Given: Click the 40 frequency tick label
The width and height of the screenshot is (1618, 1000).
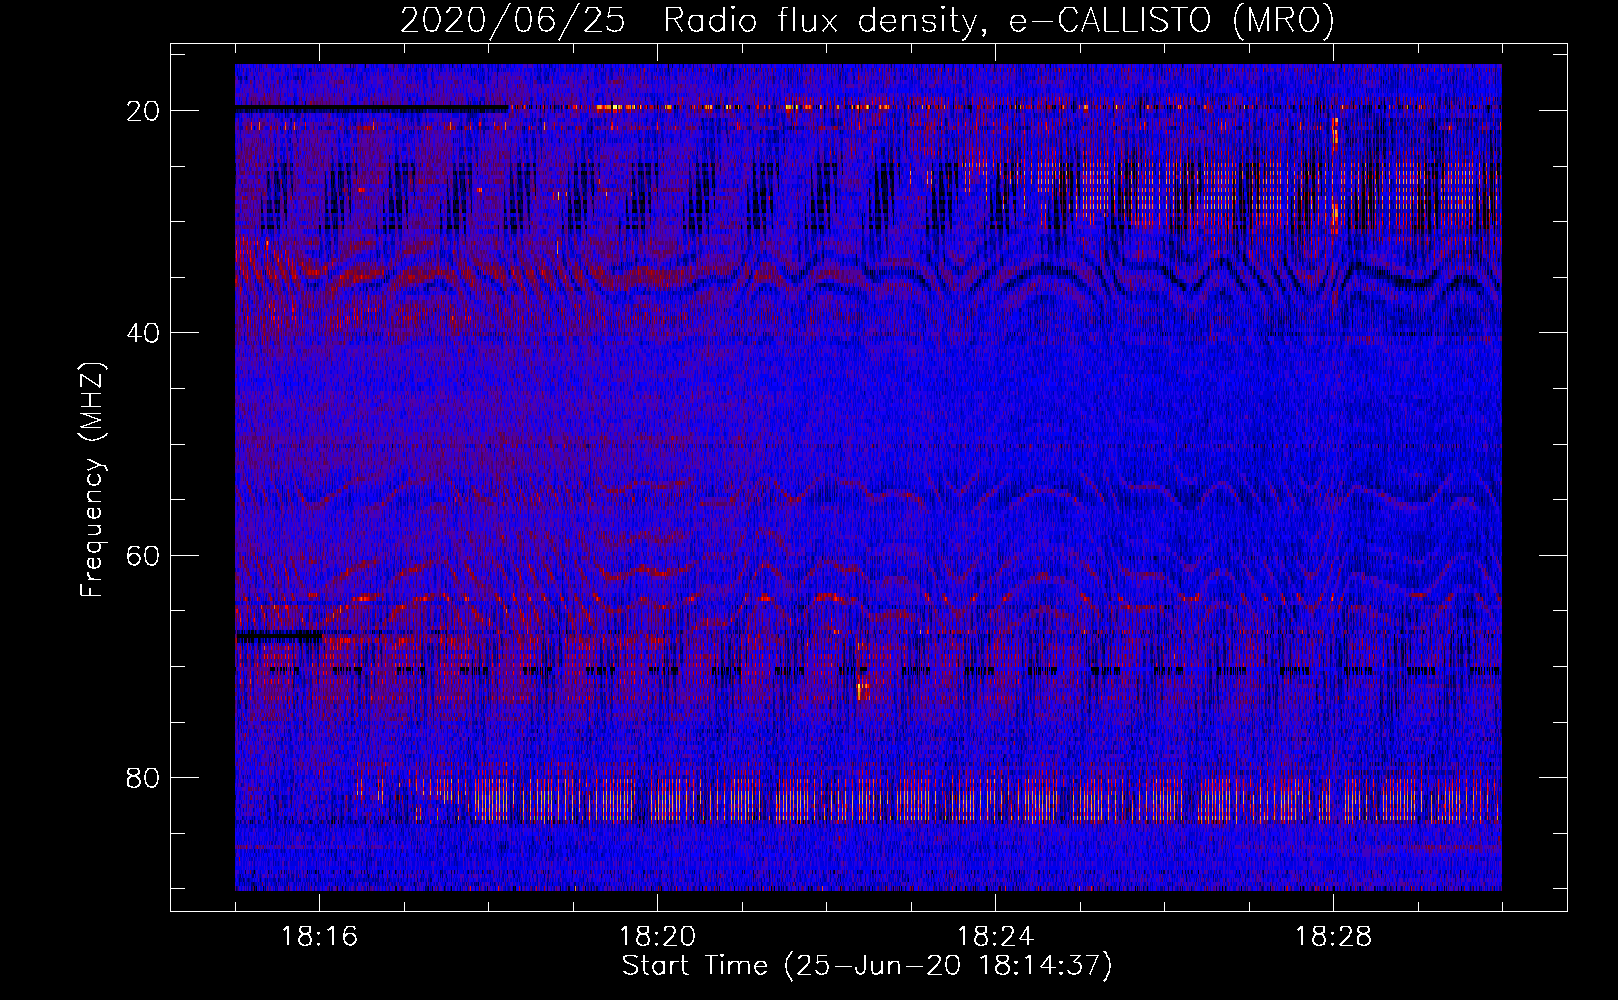Looking at the screenshot, I should point(143,333).
